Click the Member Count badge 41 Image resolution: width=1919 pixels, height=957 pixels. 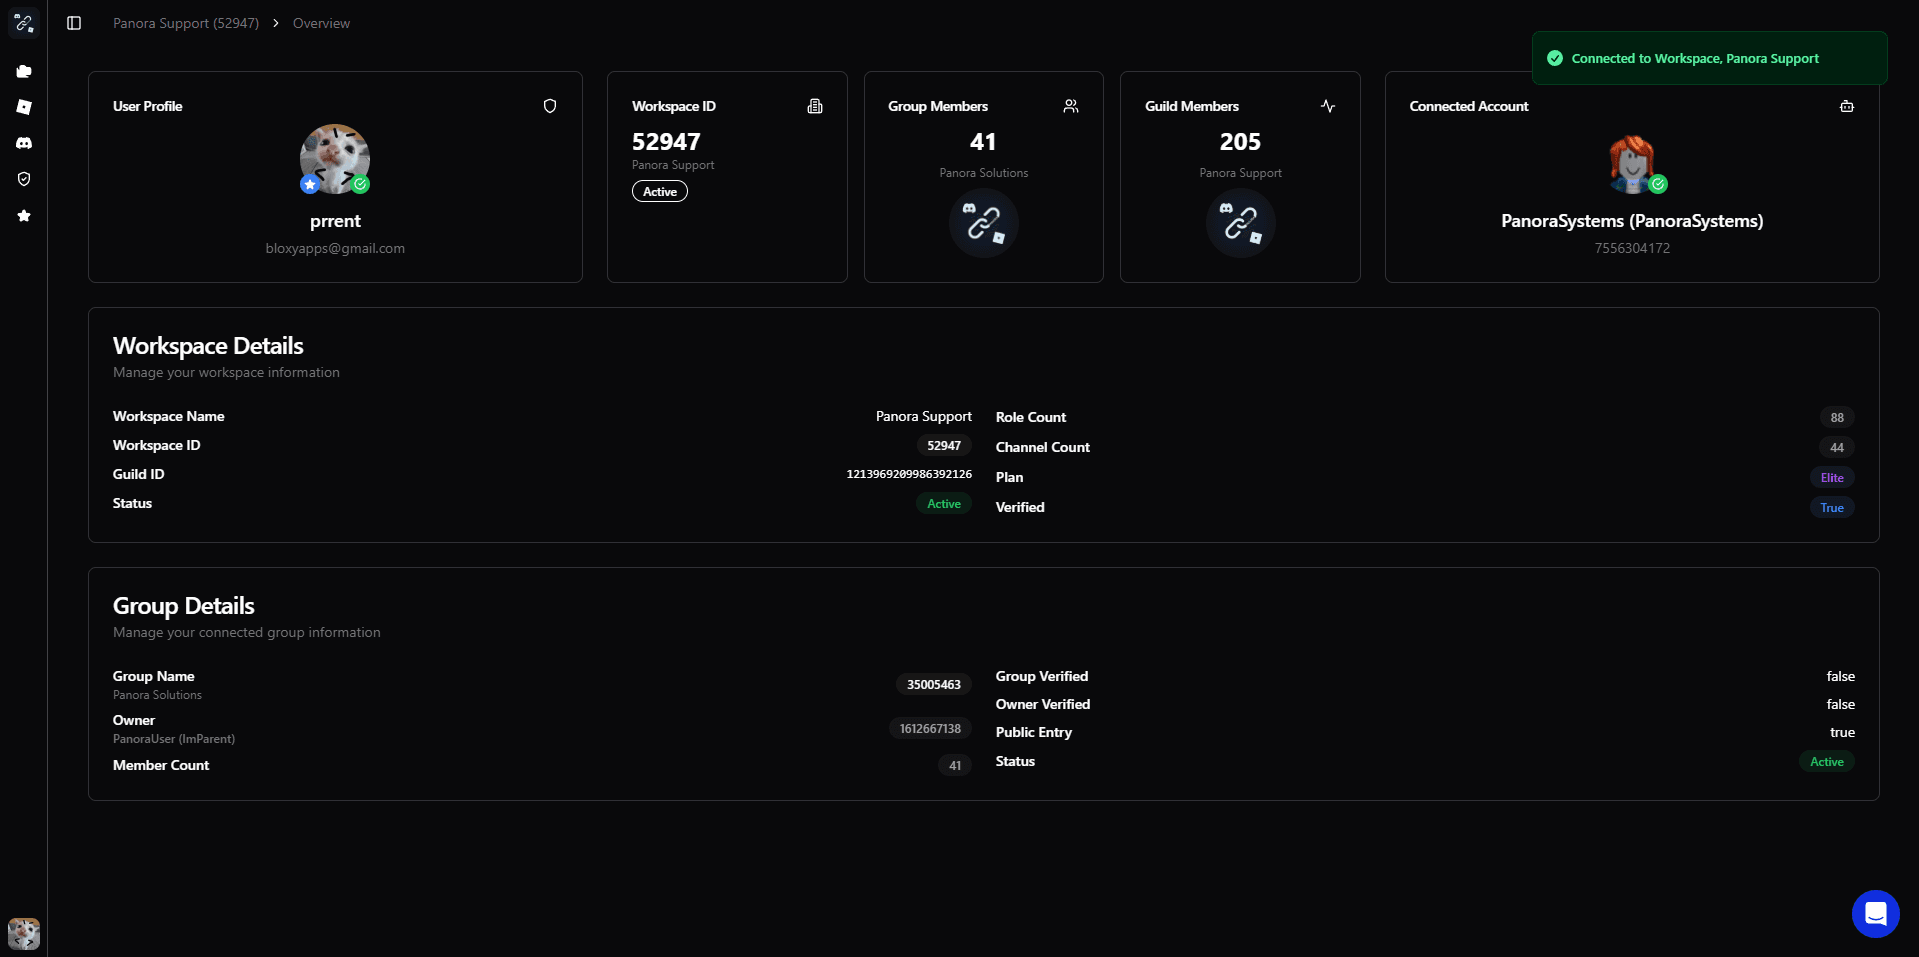pyautogui.click(x=955, y=765)
